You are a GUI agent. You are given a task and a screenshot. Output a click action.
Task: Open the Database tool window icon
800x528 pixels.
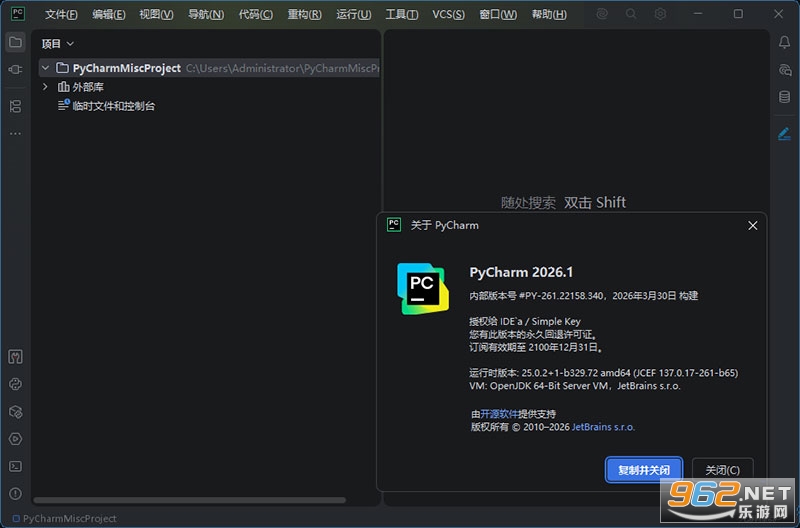click(x=784, y=96)
